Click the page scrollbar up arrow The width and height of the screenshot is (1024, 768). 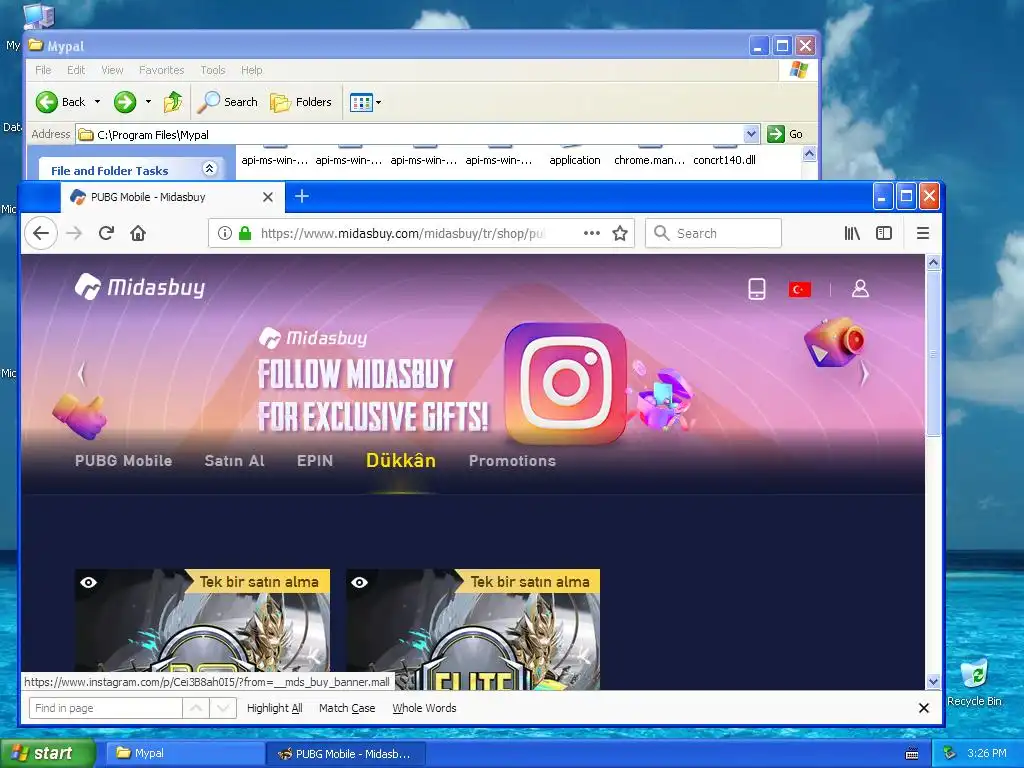click(x=933, y=263)
